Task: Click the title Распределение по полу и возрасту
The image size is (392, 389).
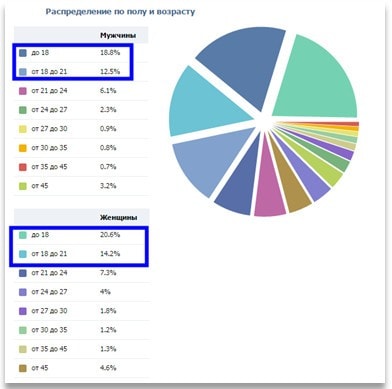Action: (x=120, y=12)
